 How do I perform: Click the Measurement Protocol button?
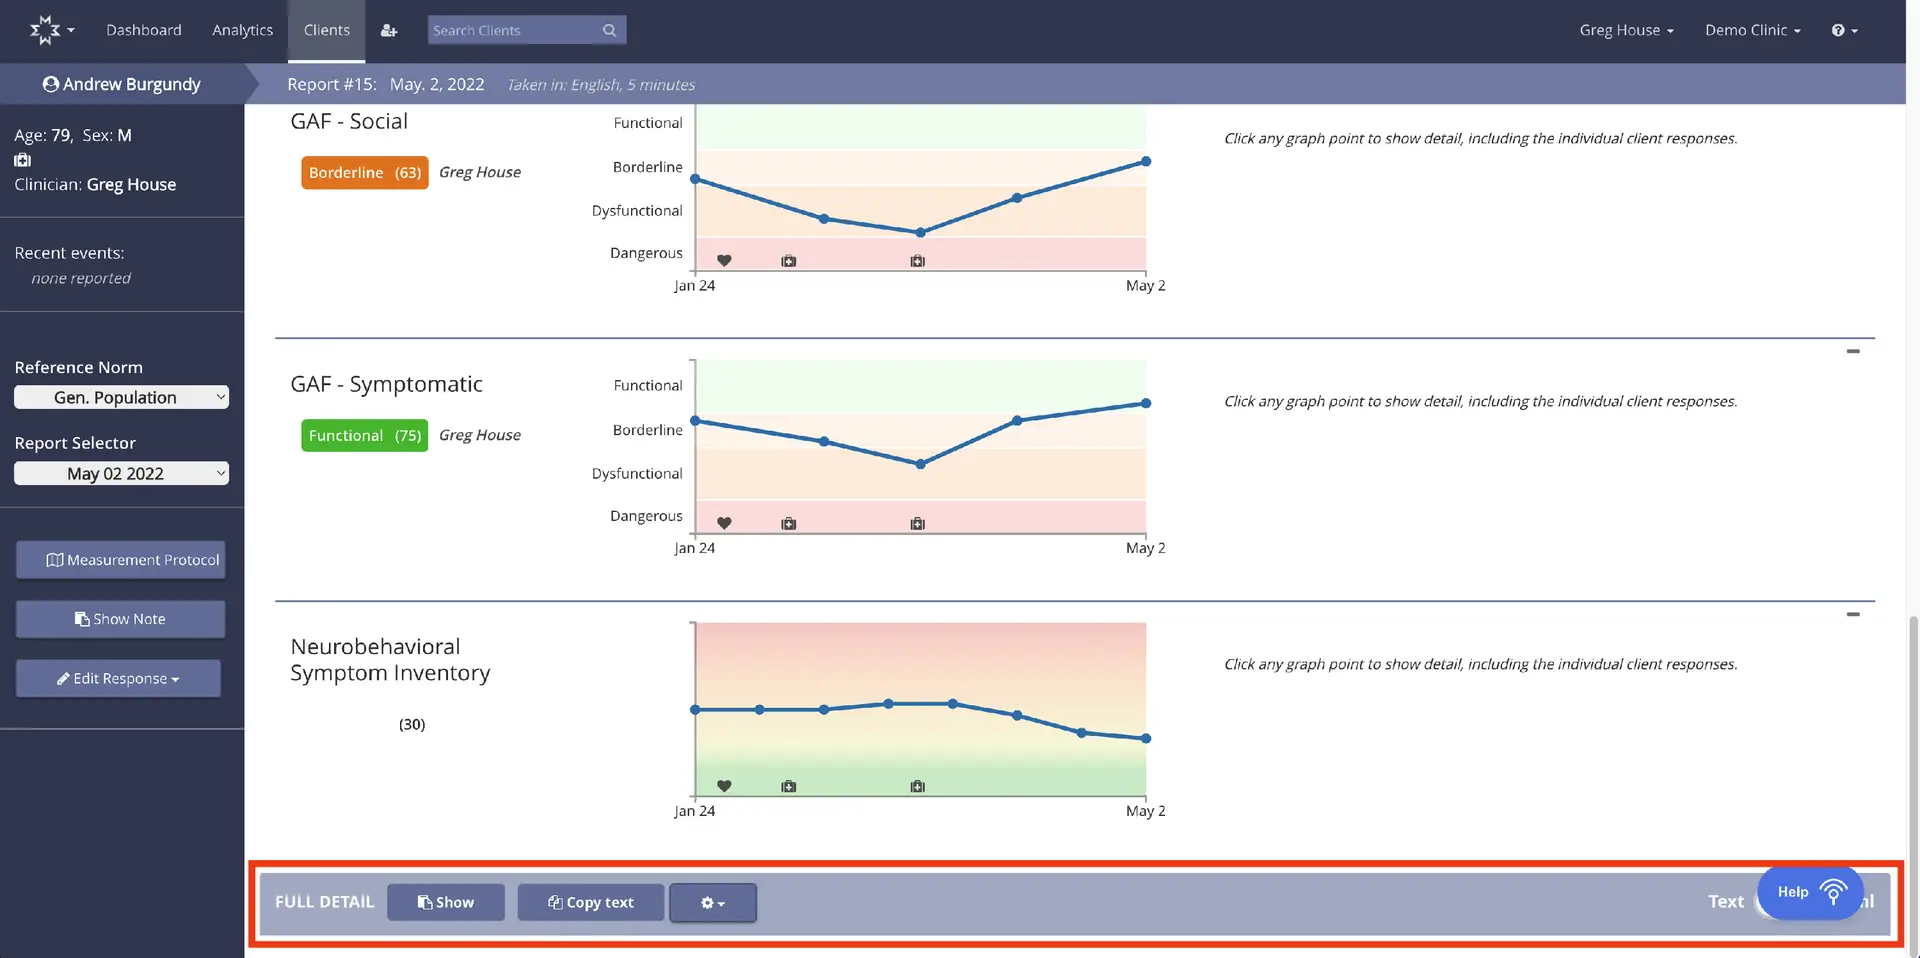pos(120,559)
